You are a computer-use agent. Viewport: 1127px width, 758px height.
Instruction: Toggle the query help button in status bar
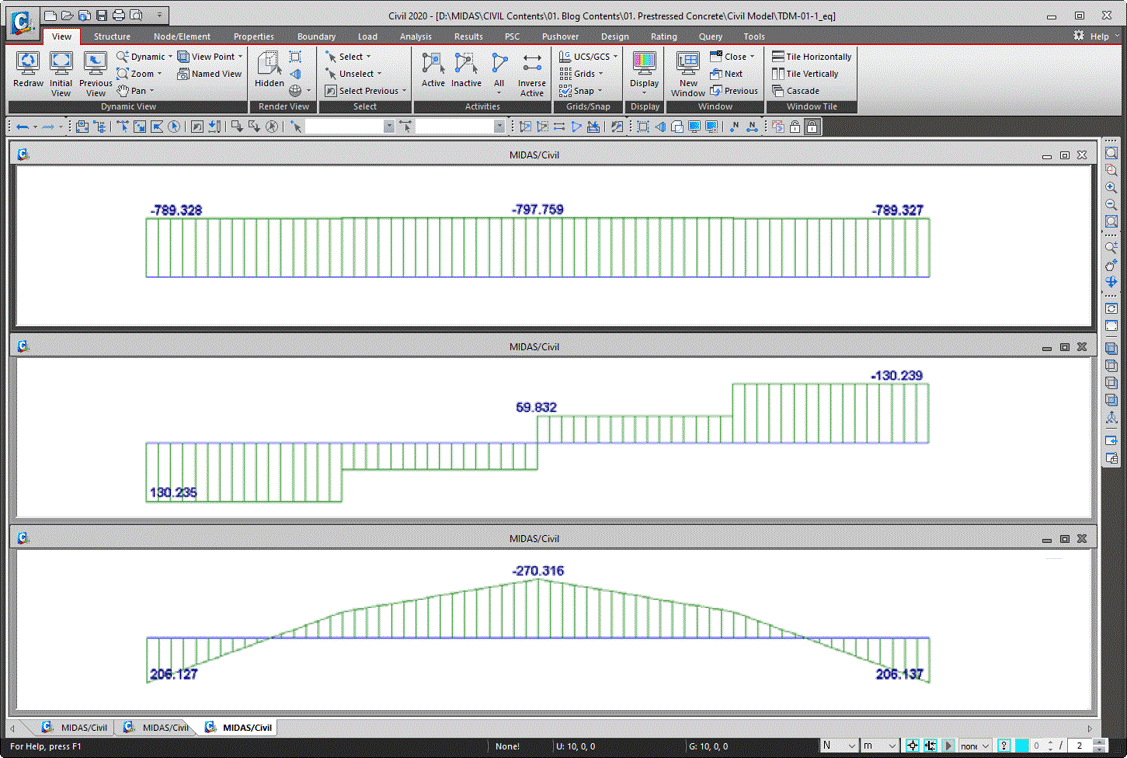pos(1003,745)
